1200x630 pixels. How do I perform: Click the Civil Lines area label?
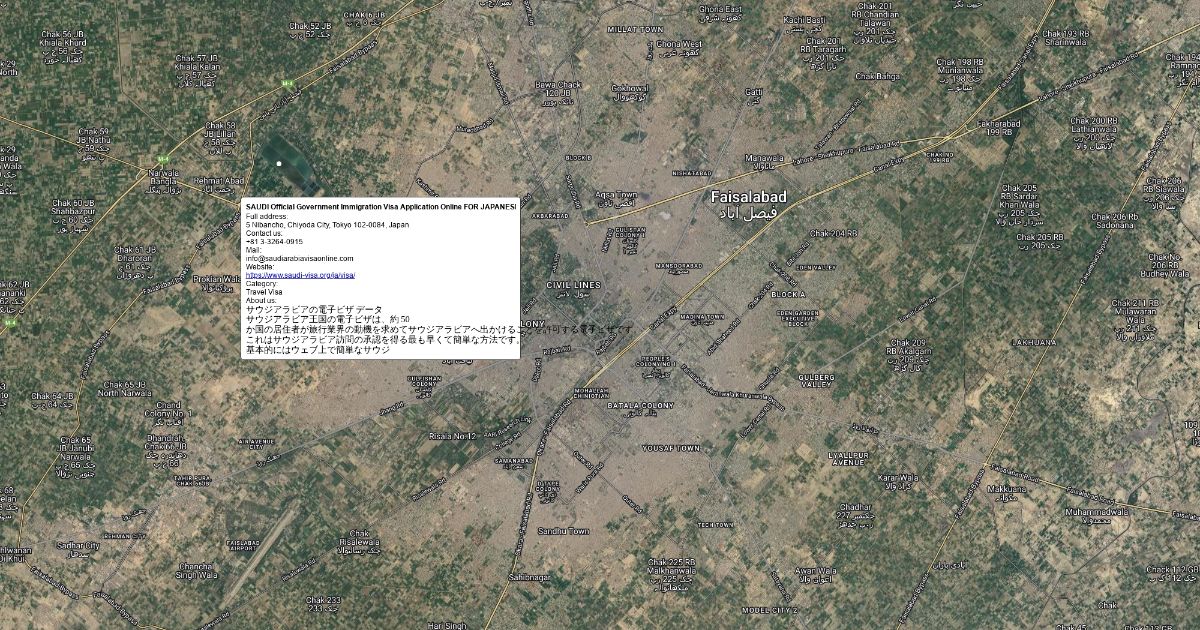click(x=573, y=285)
